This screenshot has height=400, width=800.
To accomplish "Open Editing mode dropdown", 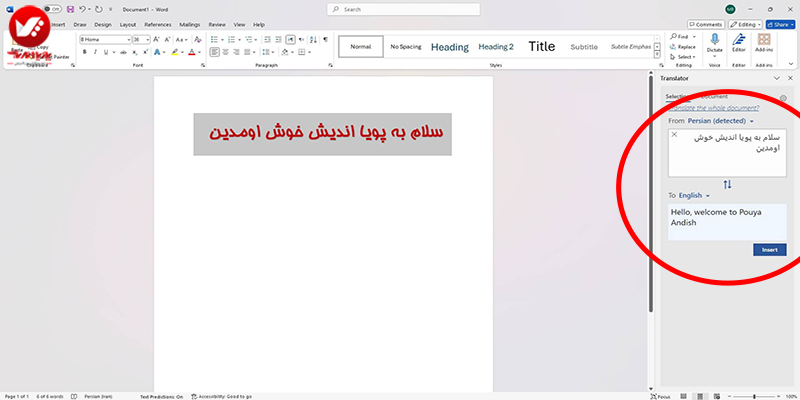I will (x=745, y=24).
